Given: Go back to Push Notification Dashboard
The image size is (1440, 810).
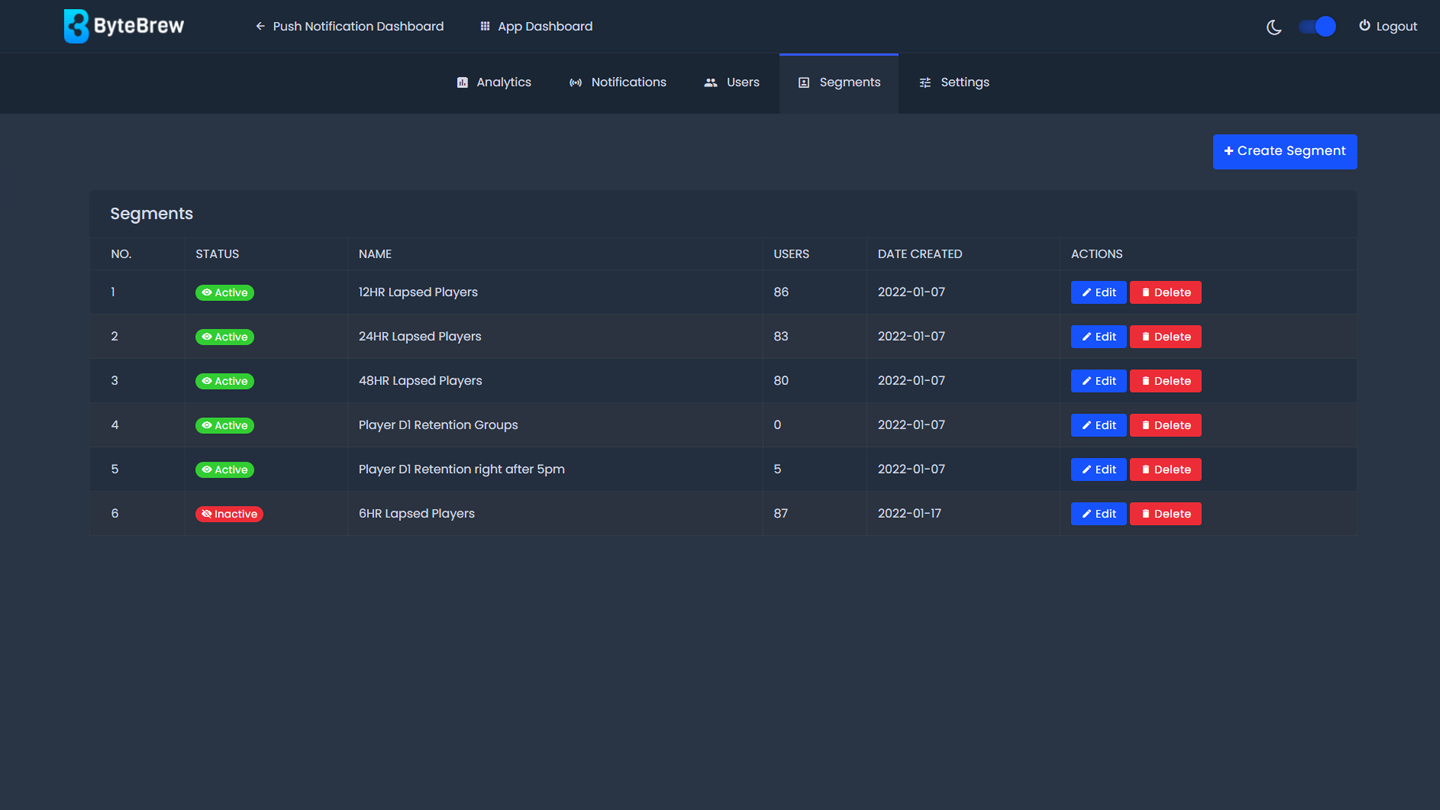Looking at the screenshot, I should pos(349,26).
